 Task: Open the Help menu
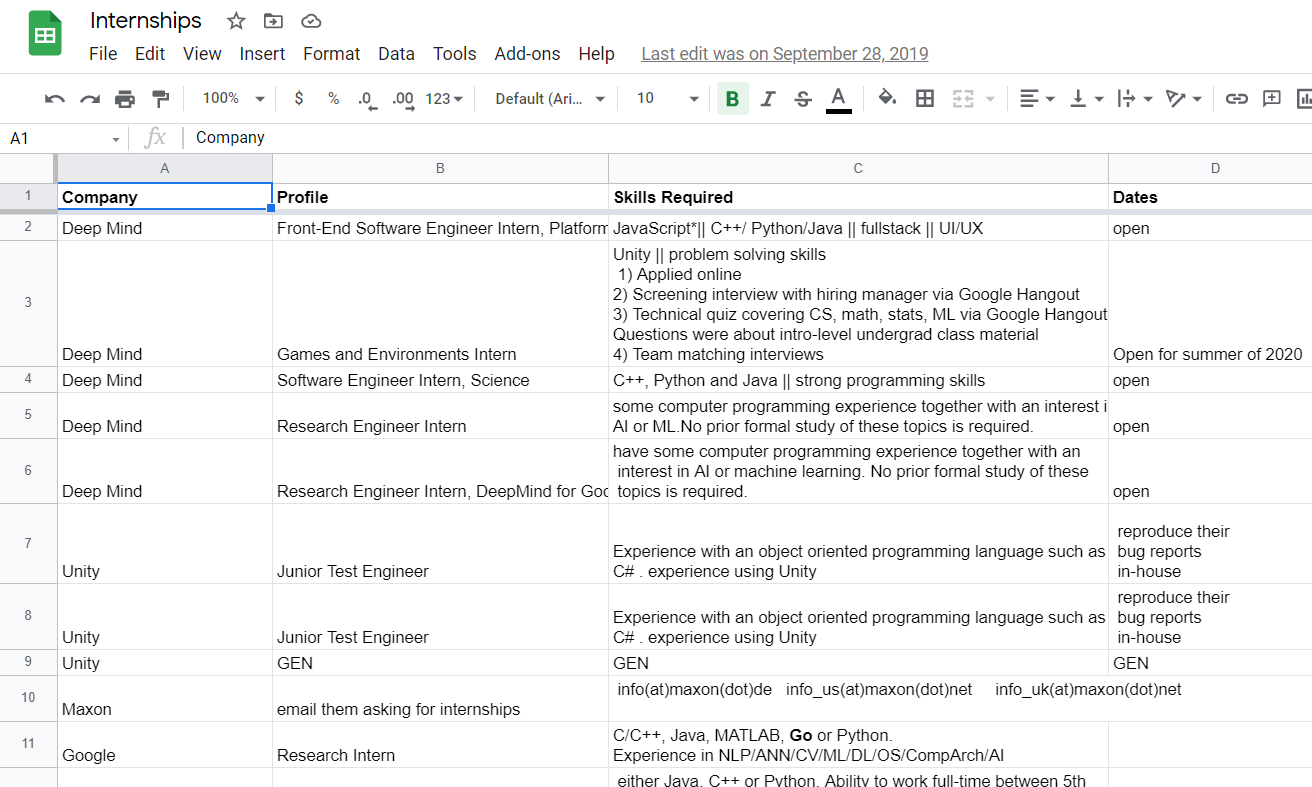click(596, 54)
